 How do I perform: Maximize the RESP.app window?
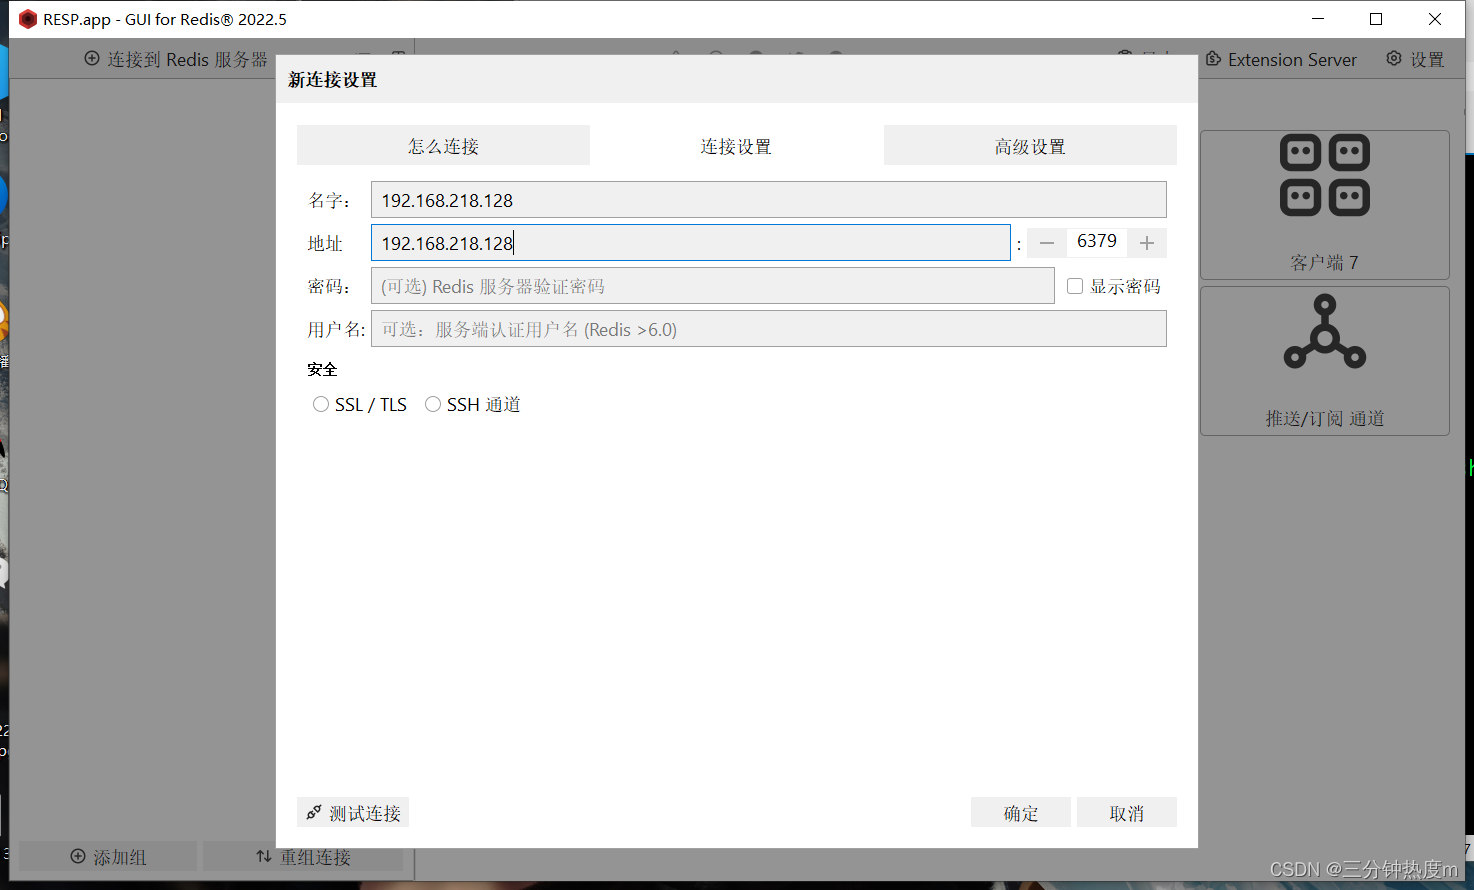coord(1376,19)
